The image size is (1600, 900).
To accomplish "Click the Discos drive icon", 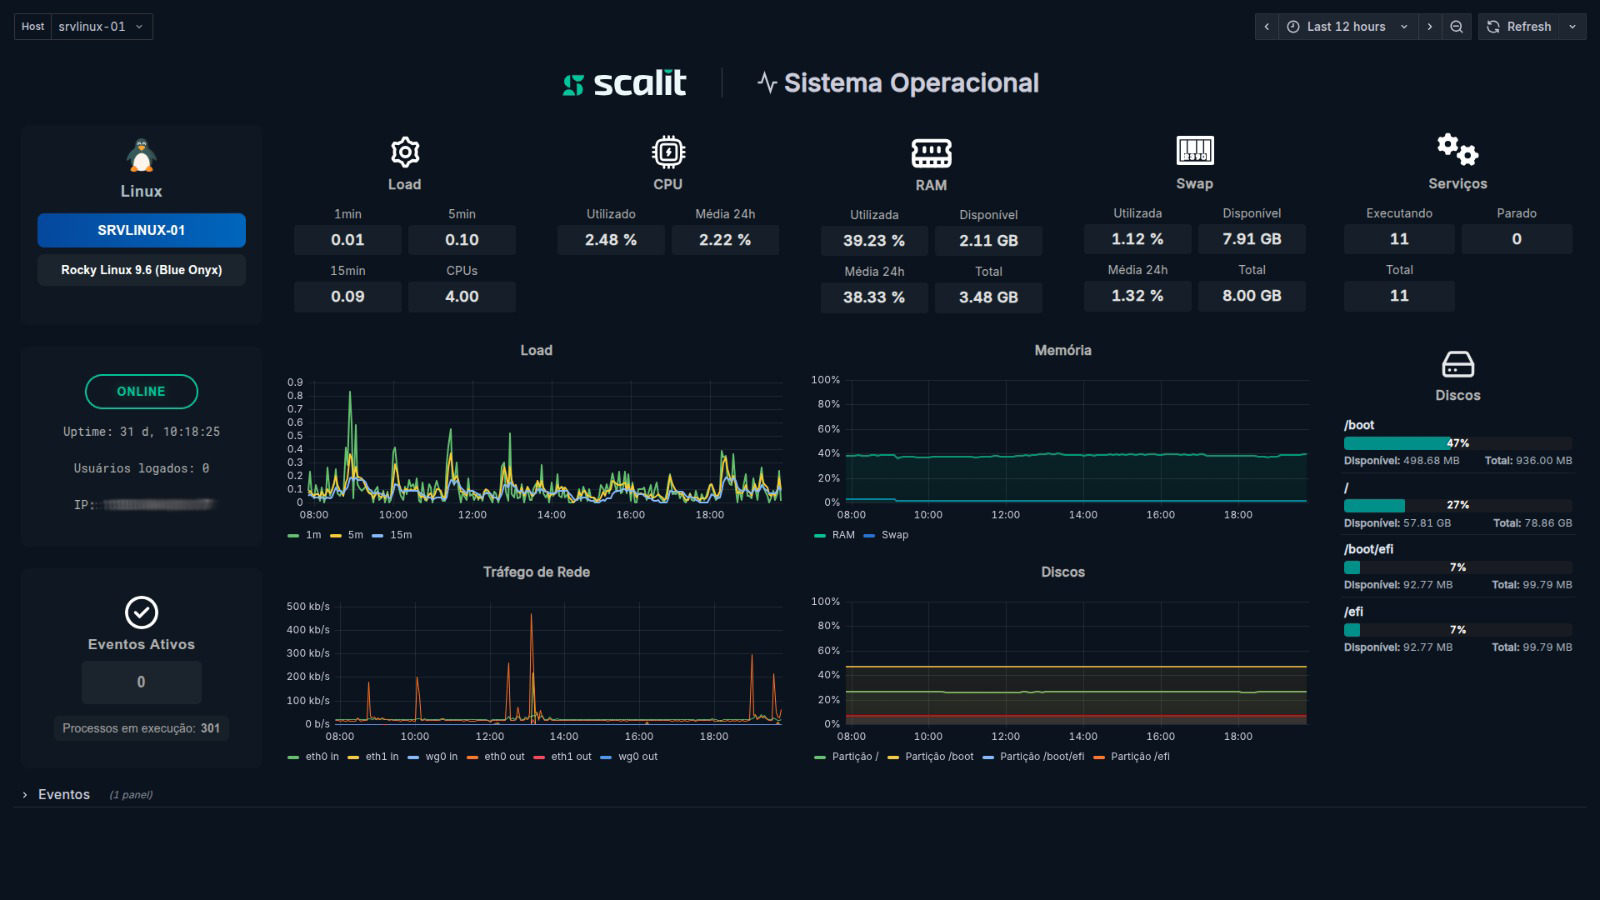I will click(x=1457, y=364).
